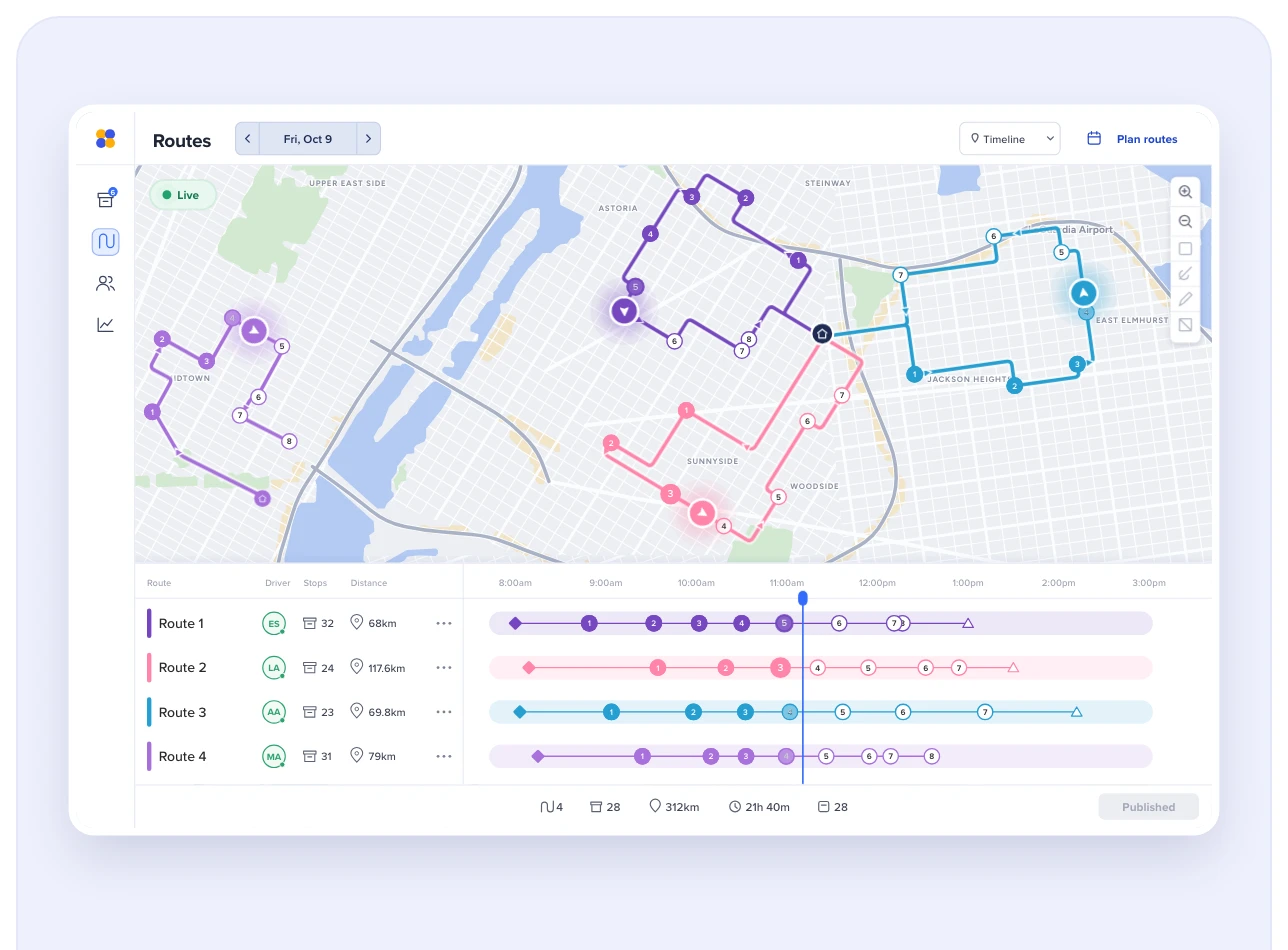This screenshot has width=1288, height=950.
Task: Click the ES driver avatar
Action: tap(274, 623)
